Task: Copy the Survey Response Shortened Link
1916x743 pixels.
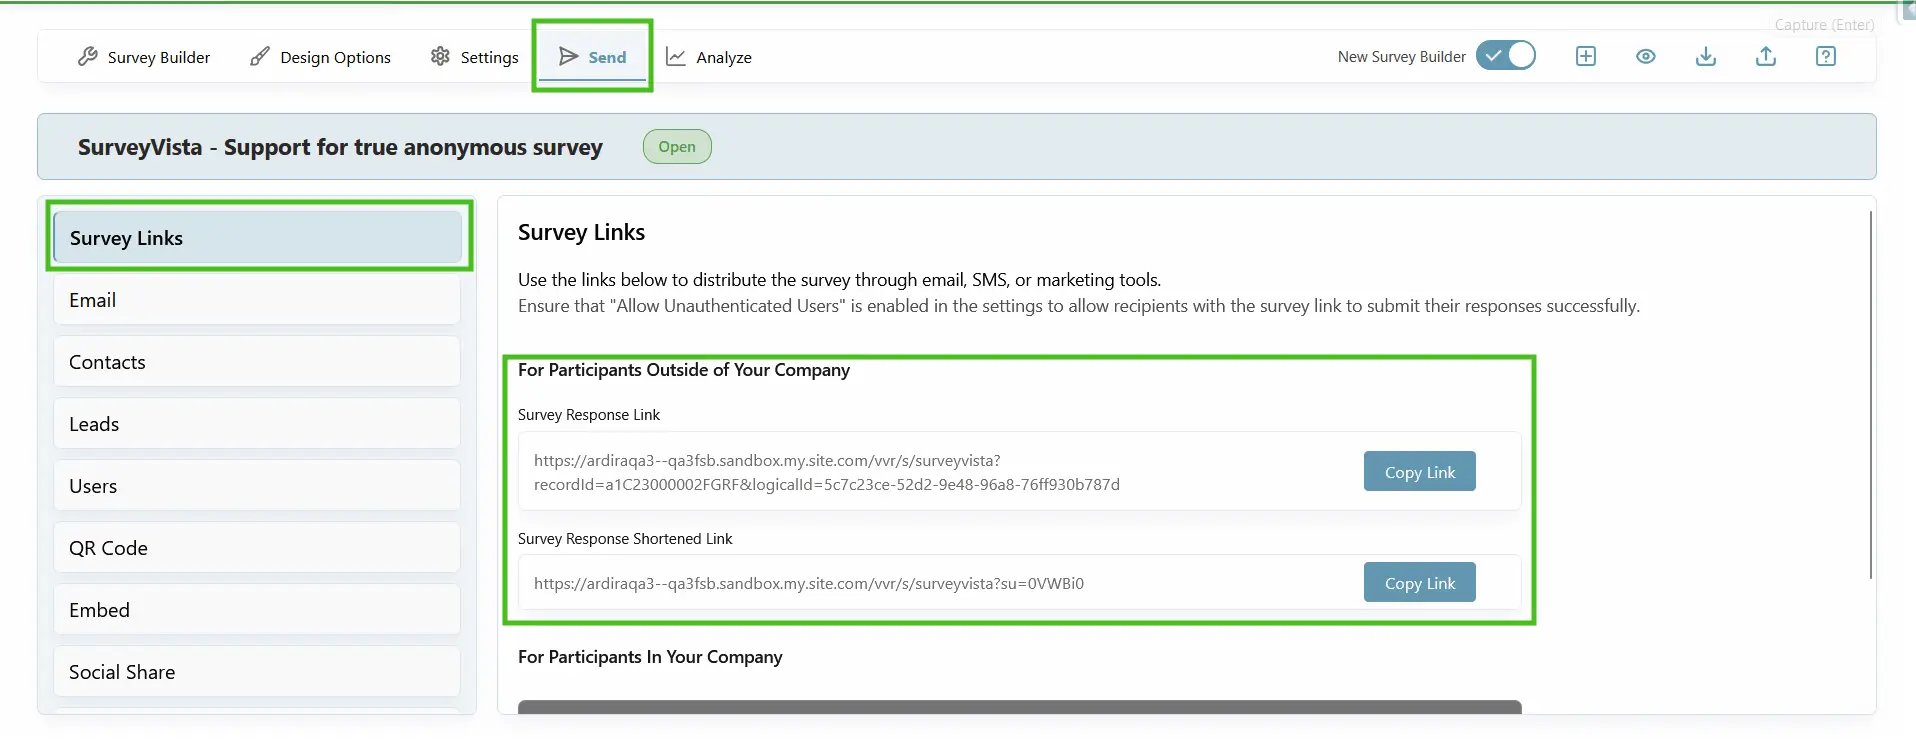Action: point(1420,583)
